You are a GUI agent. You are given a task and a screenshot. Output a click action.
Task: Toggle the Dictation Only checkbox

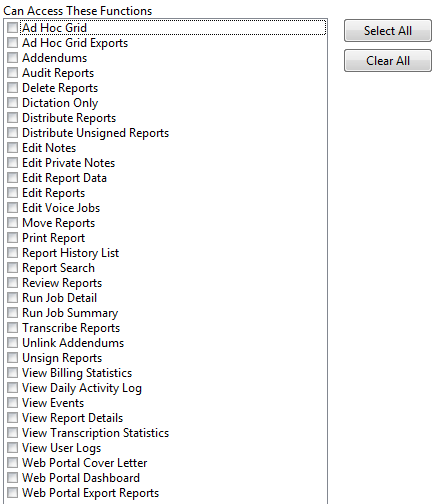[x=12, y=103]
